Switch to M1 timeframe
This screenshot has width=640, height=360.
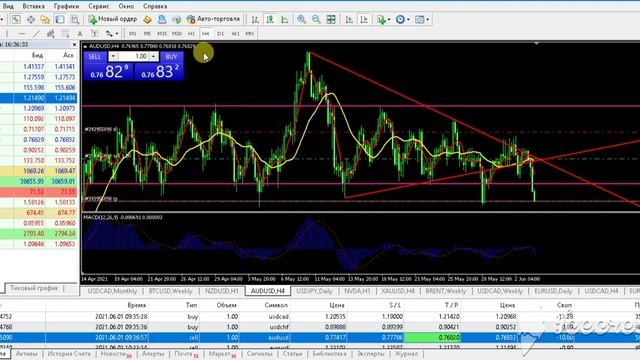coord(132,33)
